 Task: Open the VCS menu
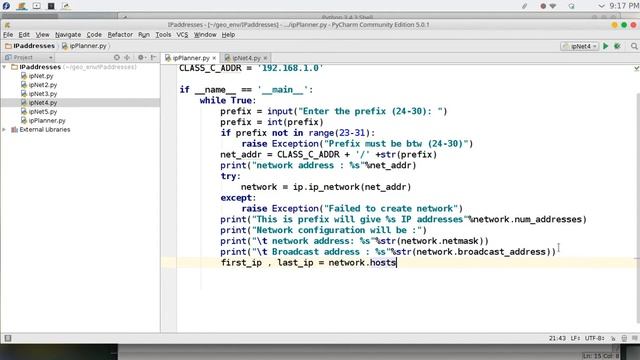(x=182, y=35)
